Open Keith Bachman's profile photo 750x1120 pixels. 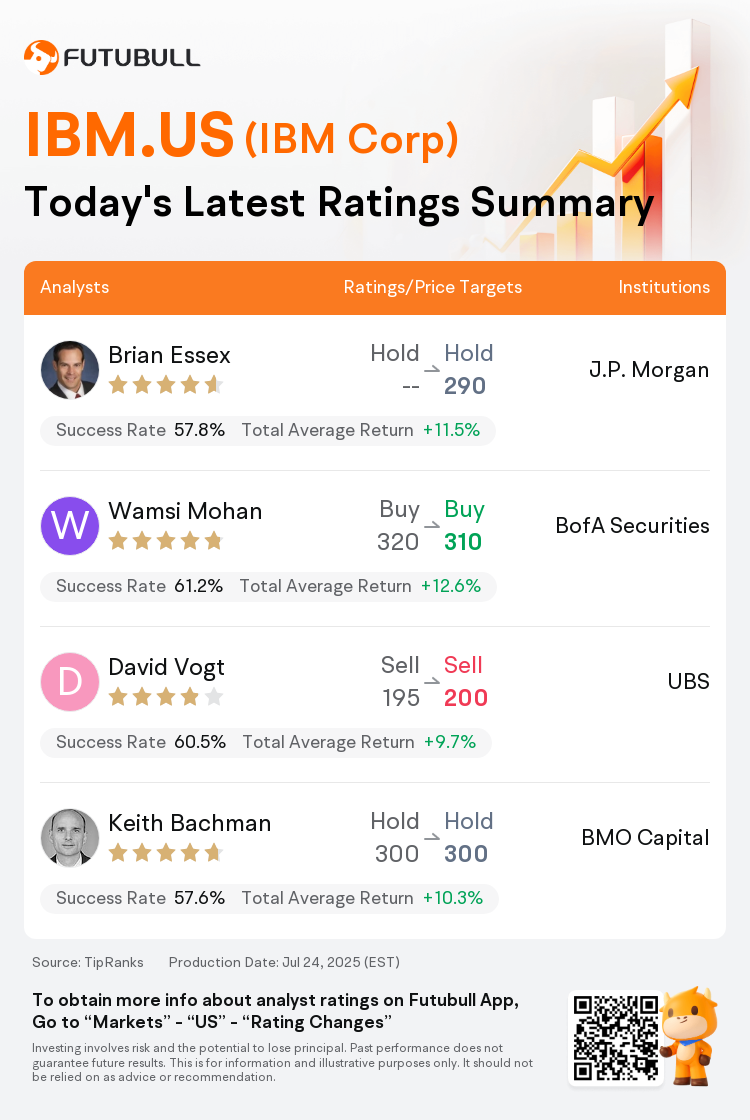pos(70,838)
